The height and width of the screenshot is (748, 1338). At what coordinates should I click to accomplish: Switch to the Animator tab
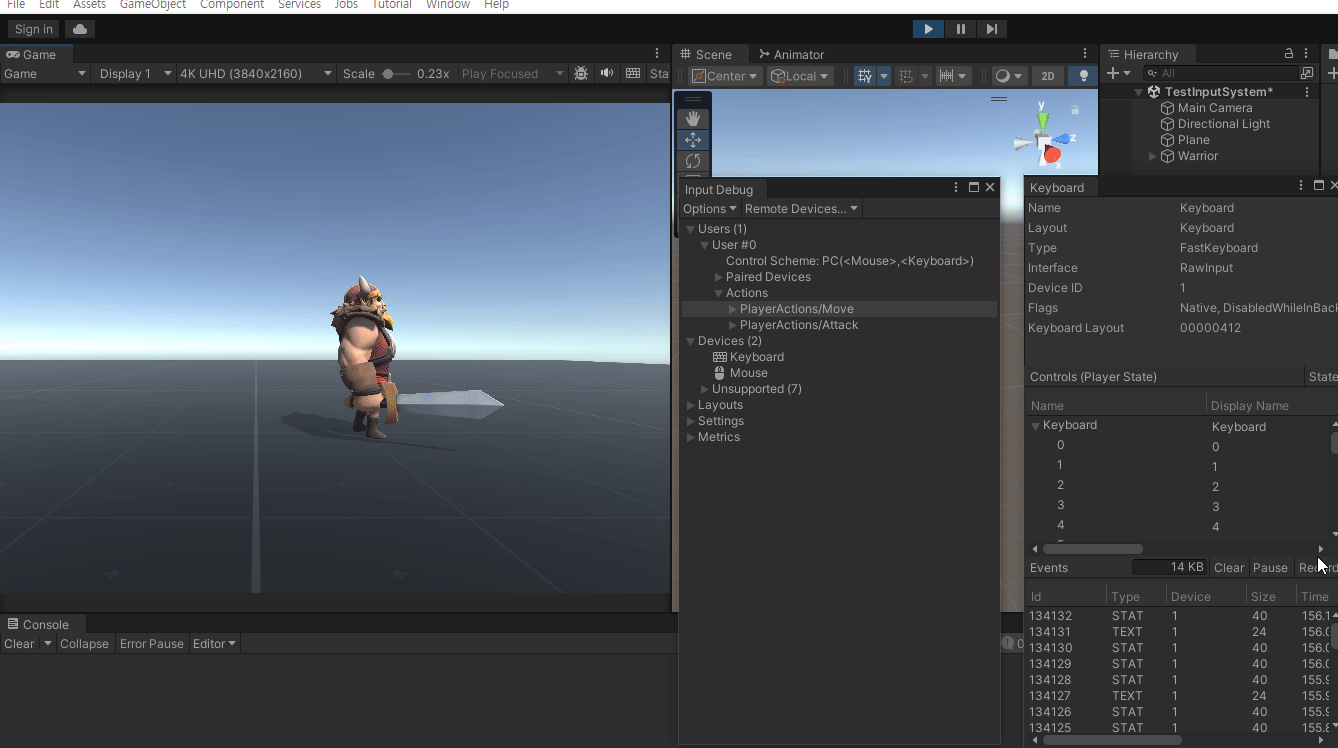(x=791, y=54)
